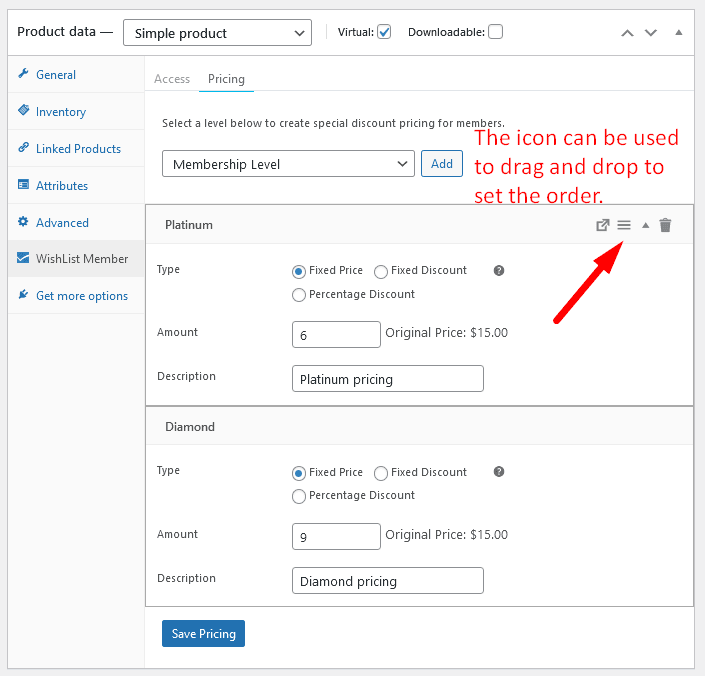Viewport: 705px width, 676px height.
Task: Click the WishList Member envelope icon
Action: 23,258
